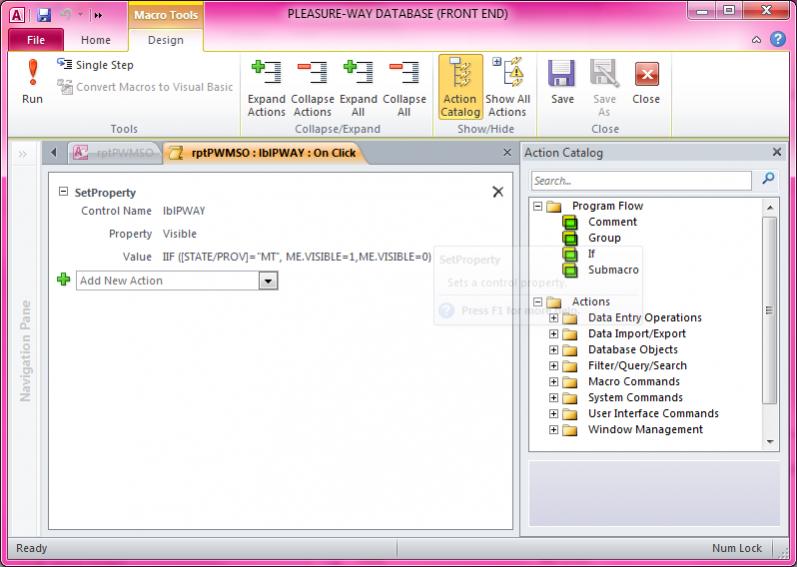Click the Add New Action combo box
The image size is (797, 567).
pyautogui.click(x=177, y=280)
